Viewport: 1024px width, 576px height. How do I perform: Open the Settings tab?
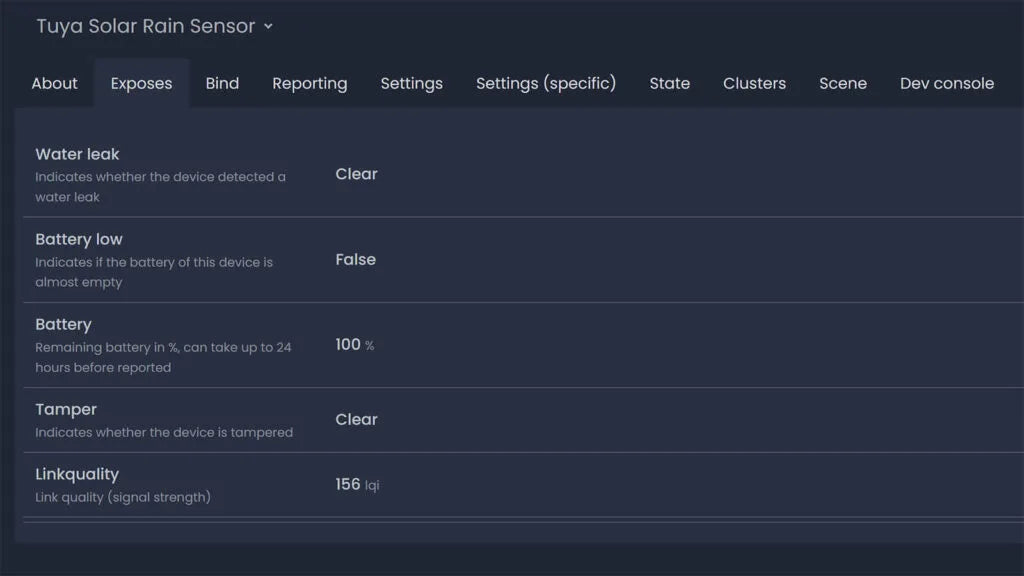(411, 83)
